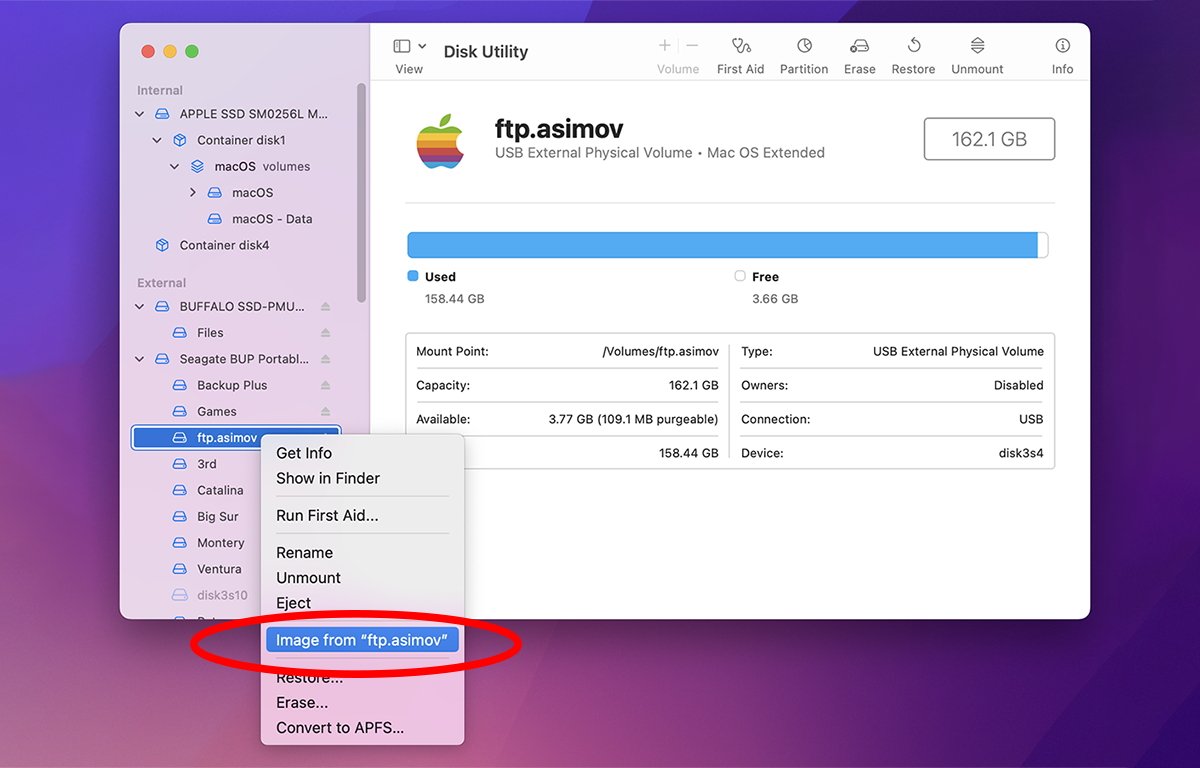Click the Owners Disabled value
This screenshot has height=768, width=1200.
click(x=1018, y=385)
